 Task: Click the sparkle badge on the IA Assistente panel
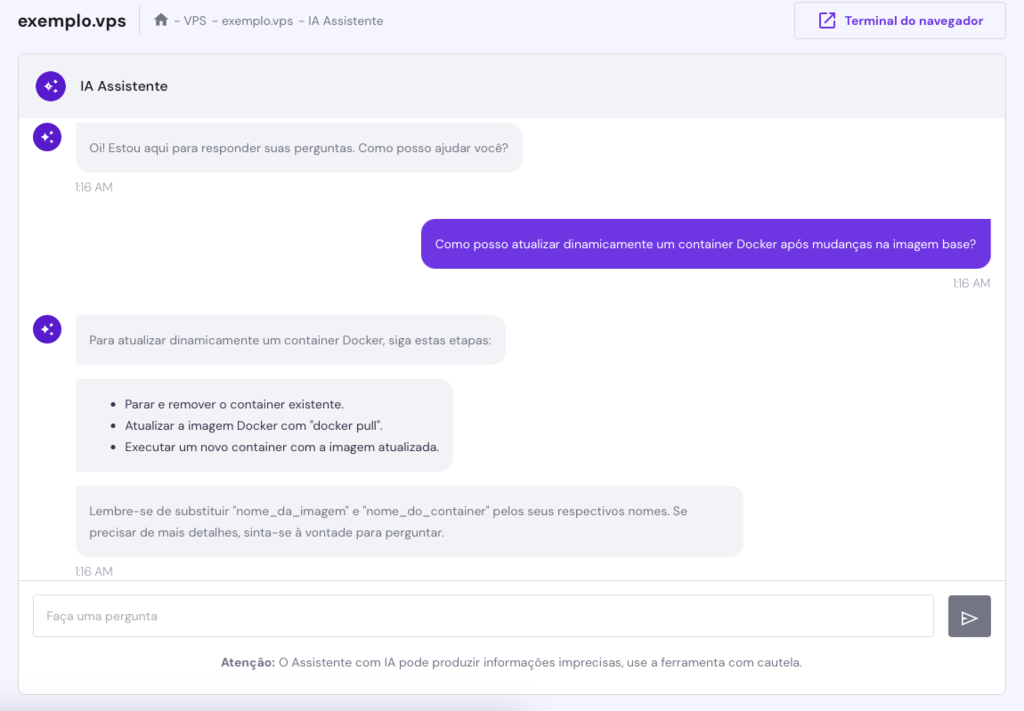point(50,86)
